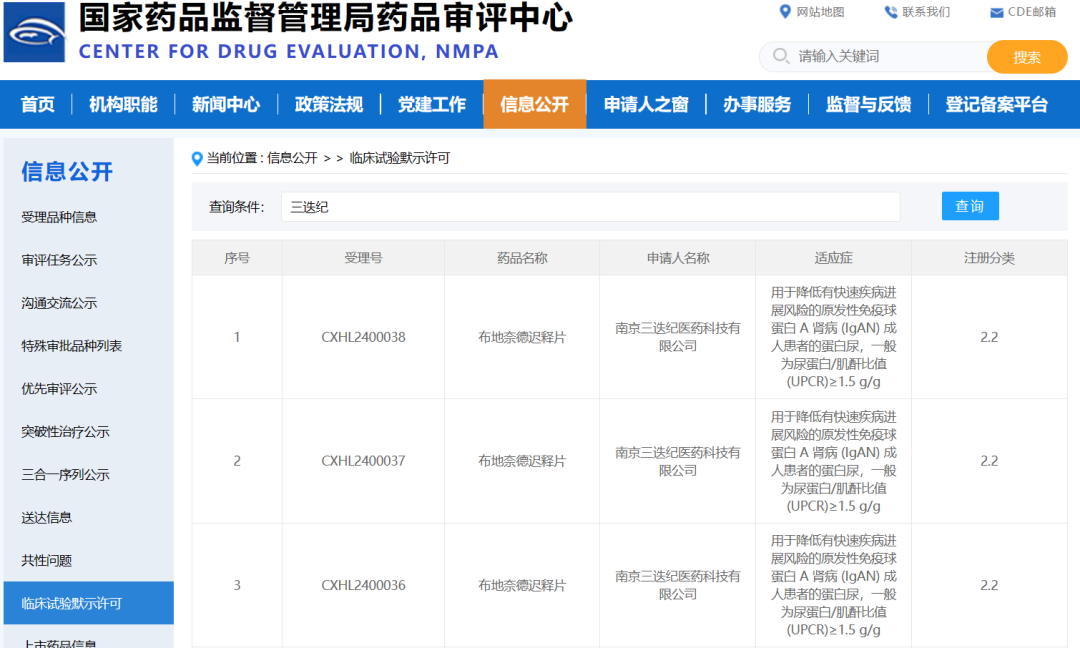Open the 政策法规 menu

pyautogui.click(x=329, y=103)
